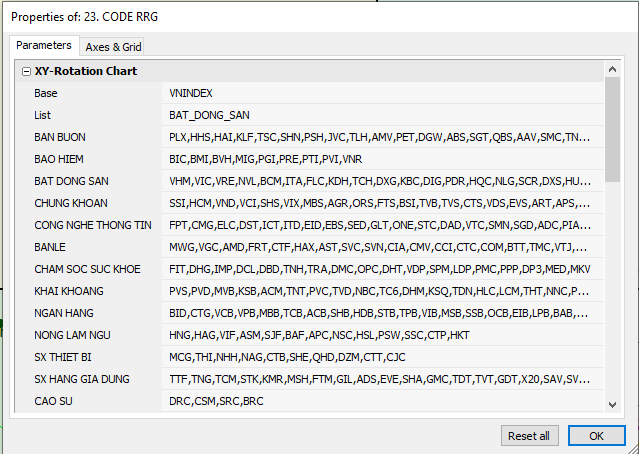Click the vertical scrollbar thumb

[x=612, y=129]
